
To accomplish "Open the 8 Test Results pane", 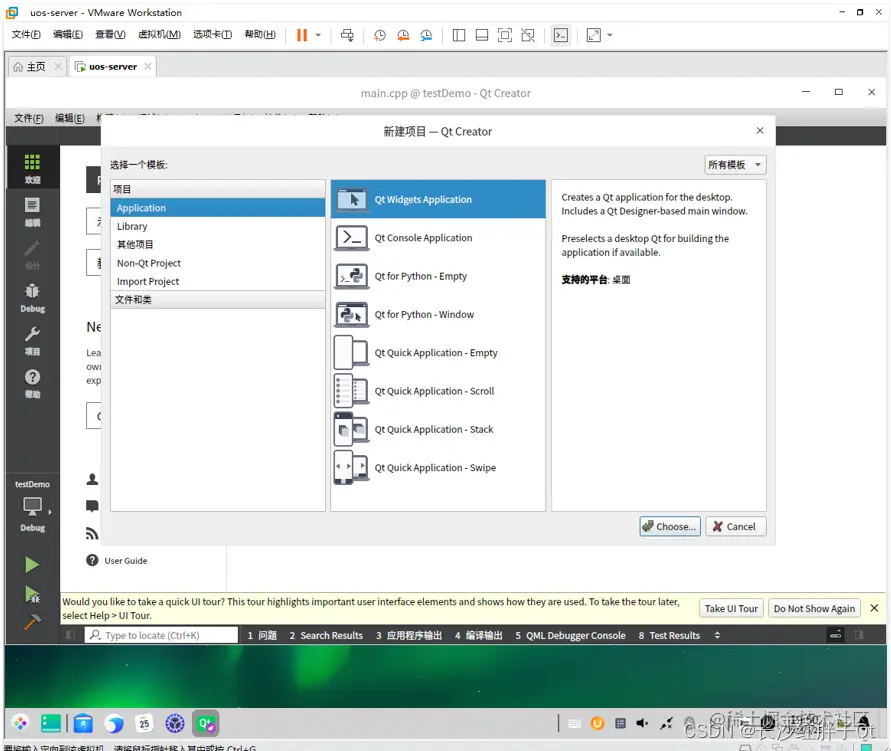I will point(669,635).
